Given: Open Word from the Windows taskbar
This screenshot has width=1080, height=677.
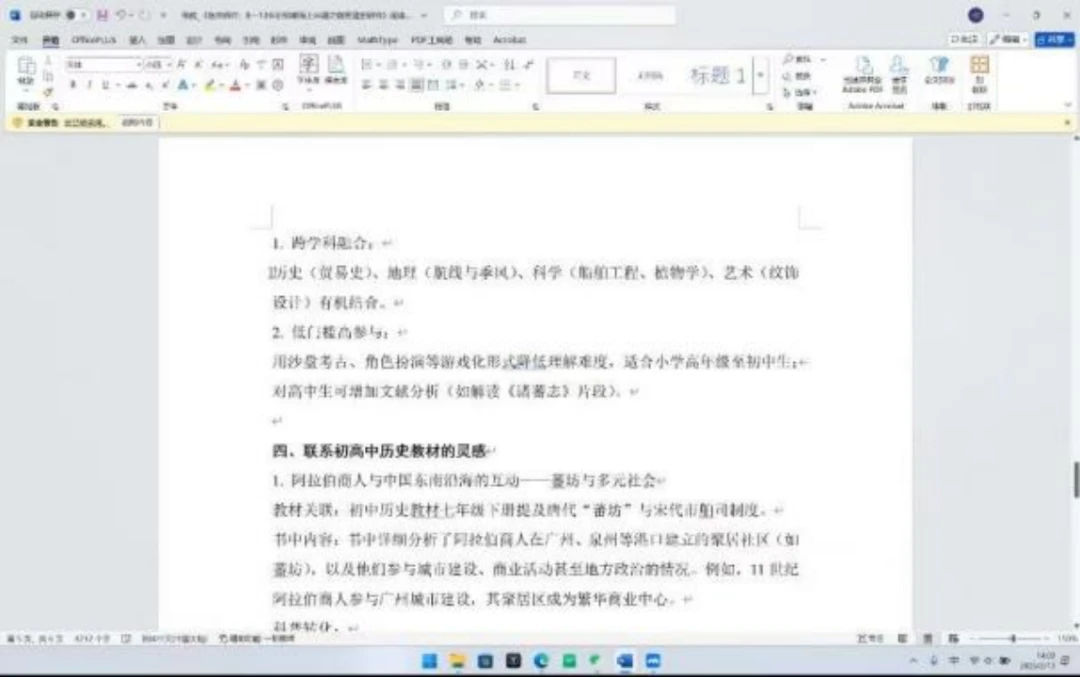Looking at the screenshot, I should coord(625,660).
